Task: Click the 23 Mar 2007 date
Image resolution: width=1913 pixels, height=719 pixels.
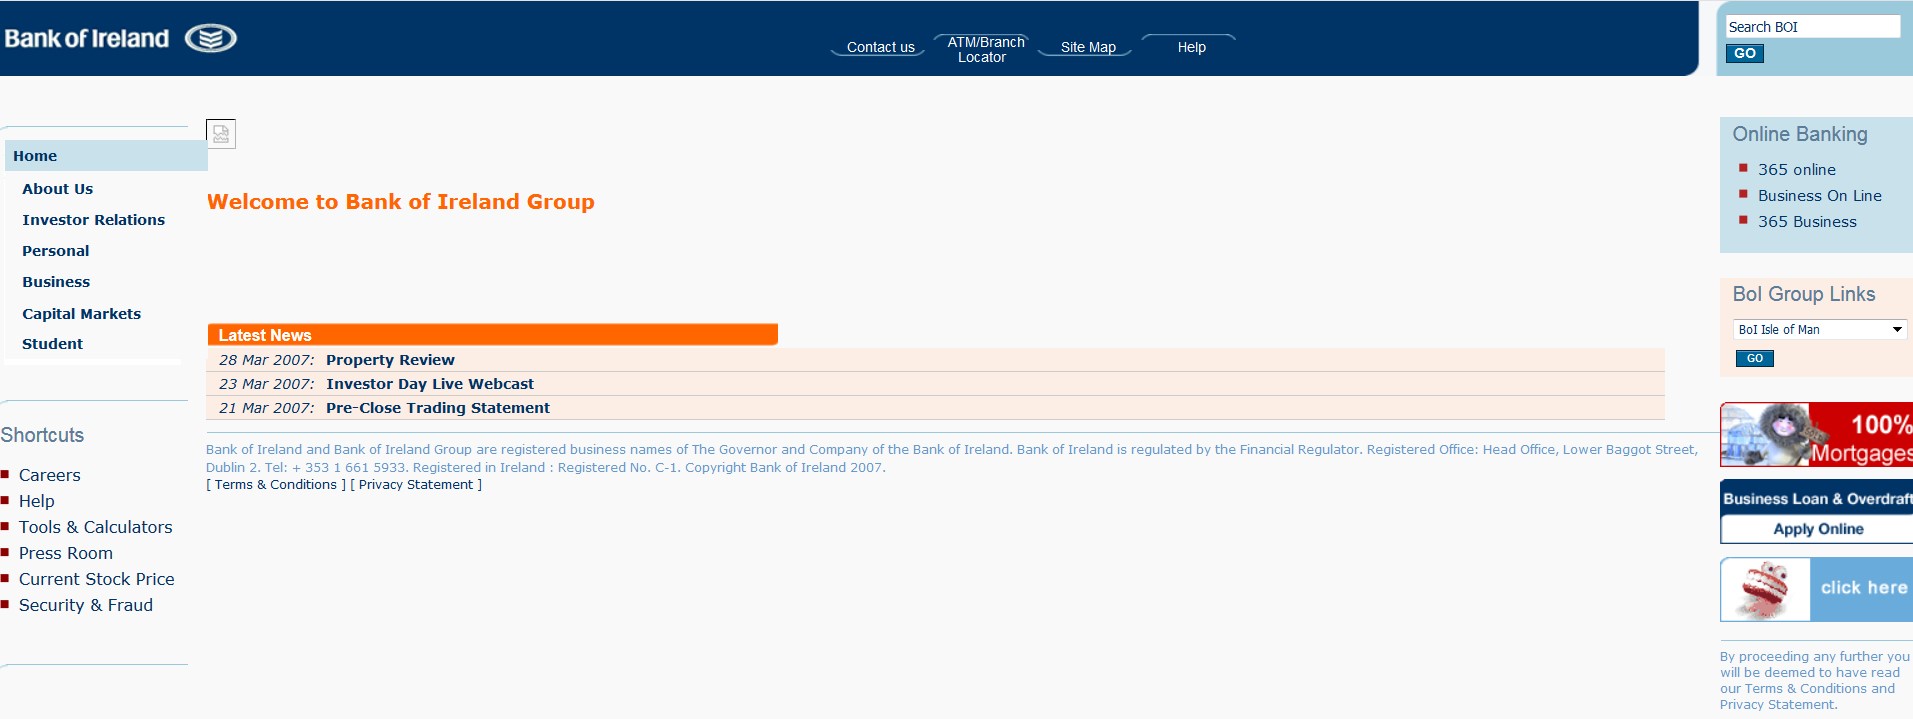Action: [266, 384]
